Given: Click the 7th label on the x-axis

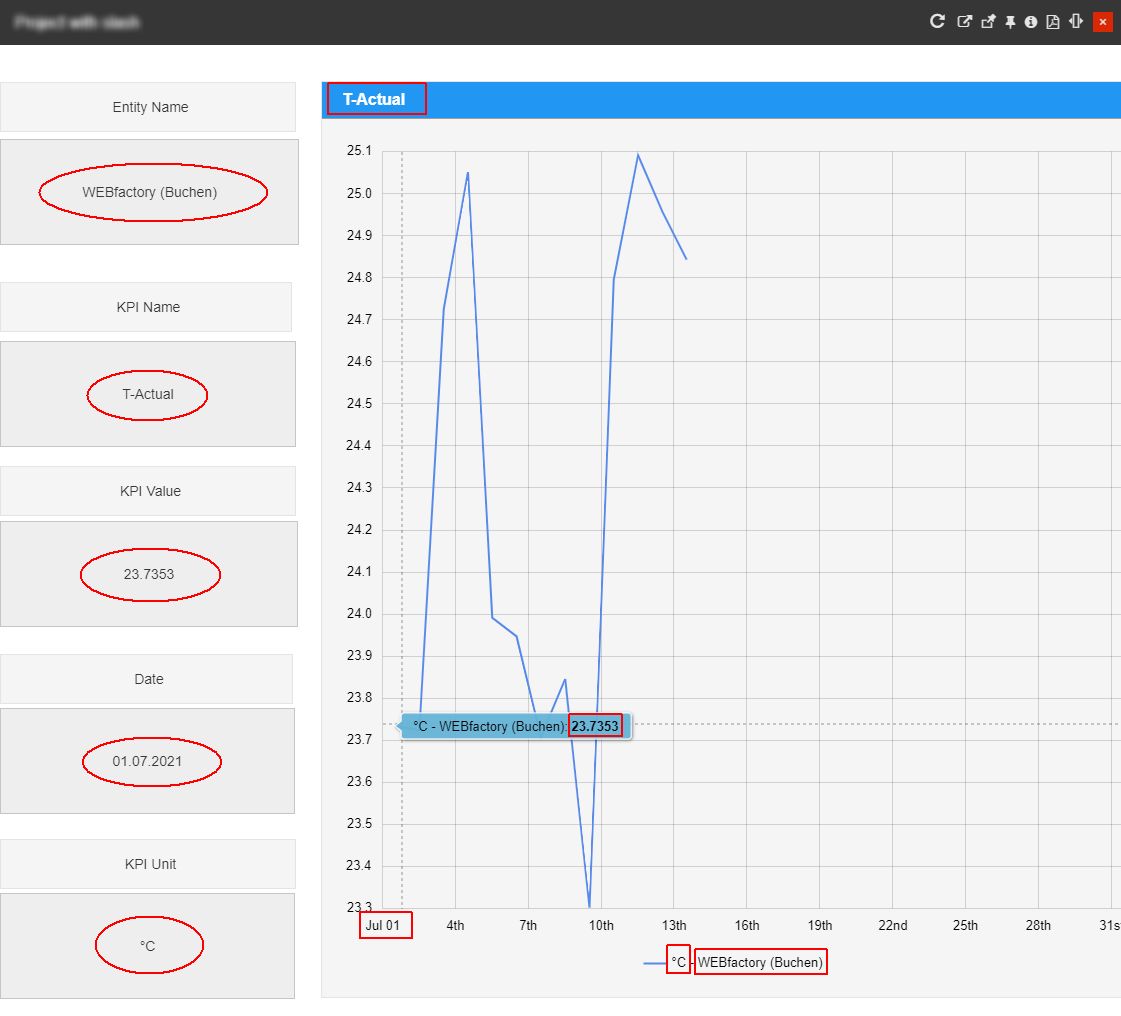Looking at the screenshot, I should pos(528,925).
